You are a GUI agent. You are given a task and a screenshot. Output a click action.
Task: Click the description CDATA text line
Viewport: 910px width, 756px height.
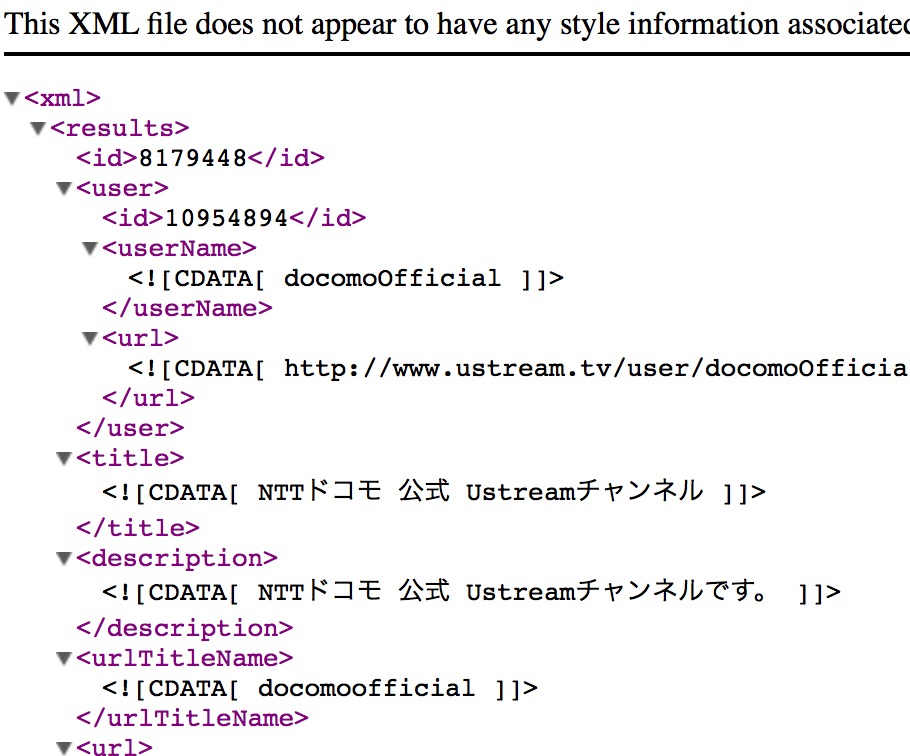pyautogui.click(x=471, y=591)
